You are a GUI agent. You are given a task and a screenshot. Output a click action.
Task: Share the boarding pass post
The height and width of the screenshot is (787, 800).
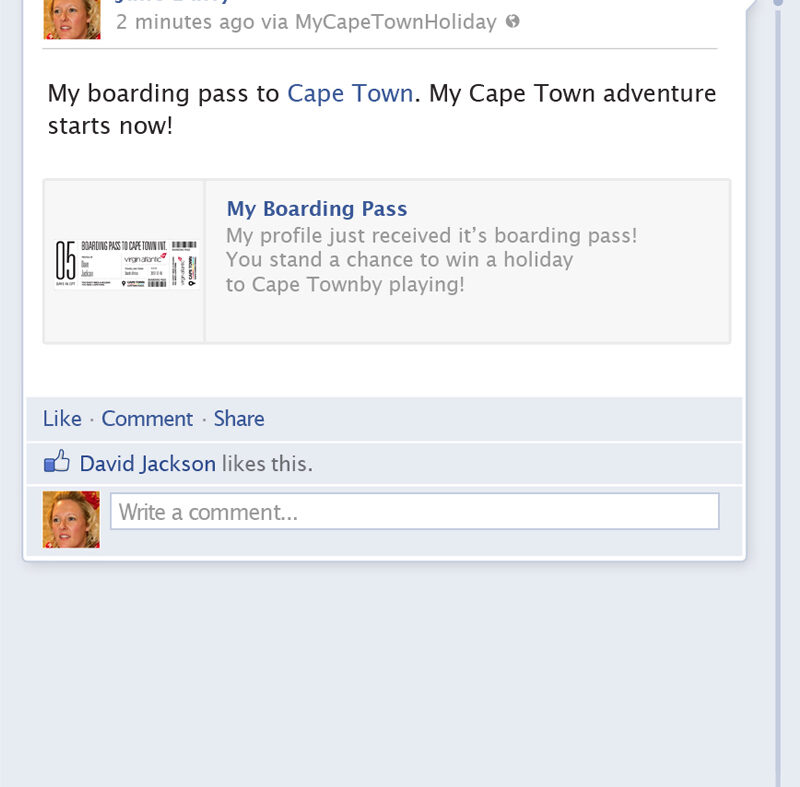click(x=239, y=418)
